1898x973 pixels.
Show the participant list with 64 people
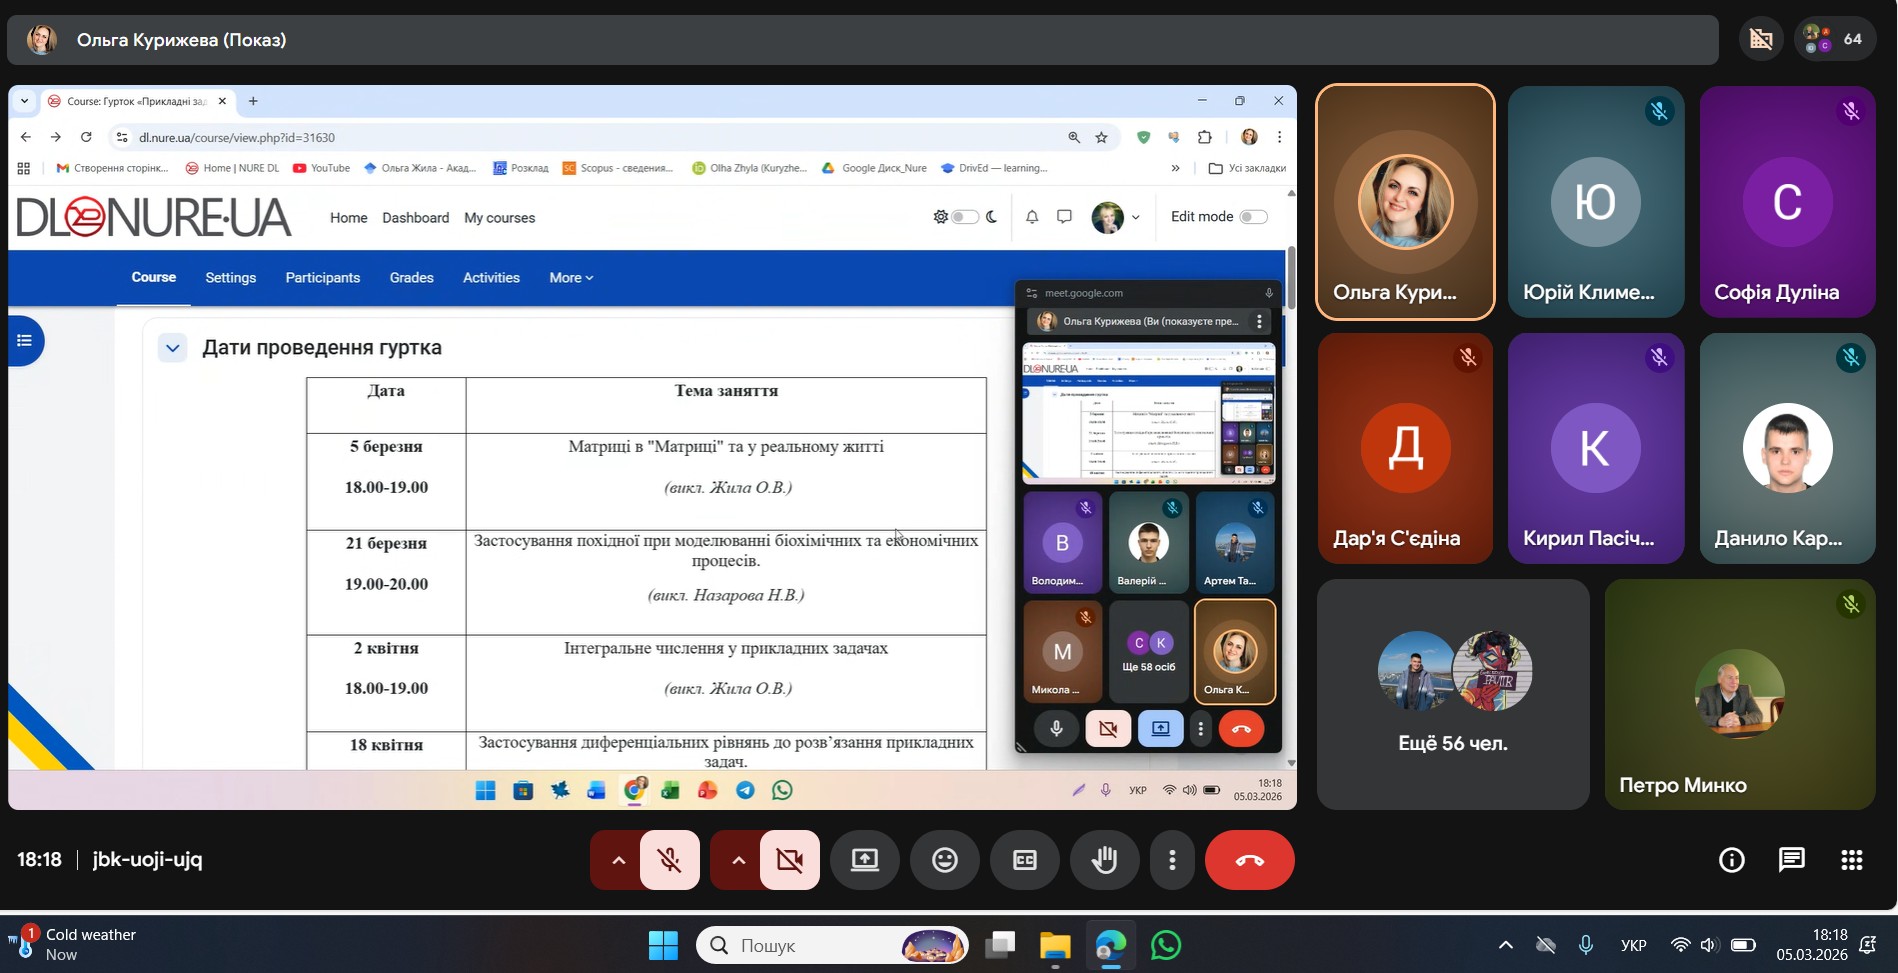(x=1834, y=40)
